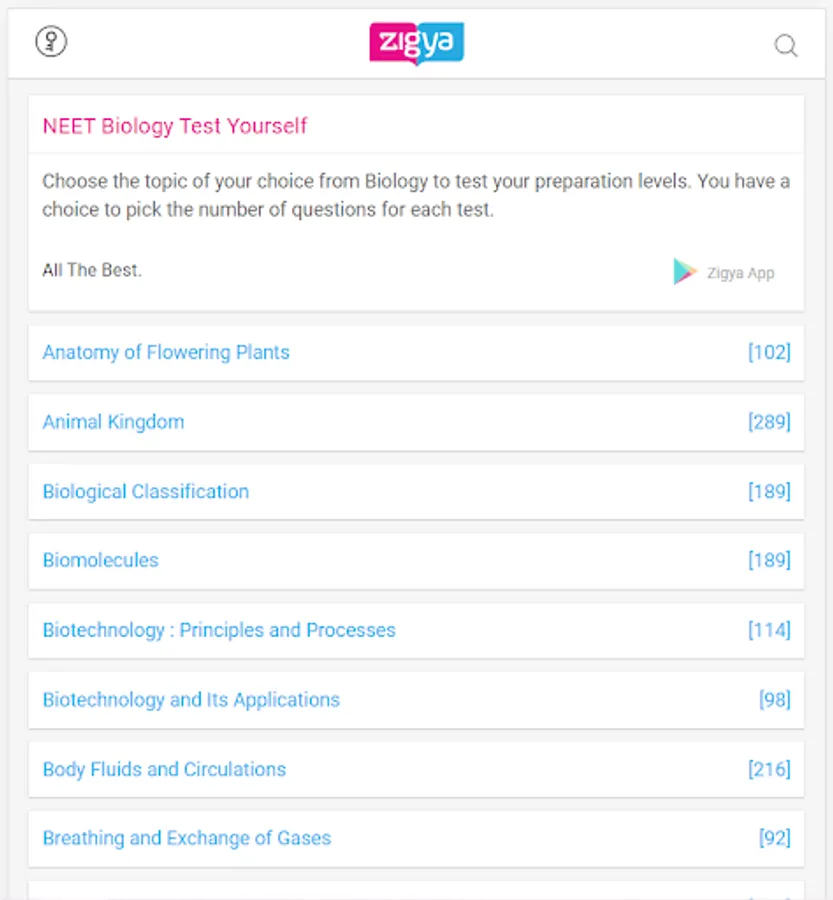Select the Animal Kingdom topic

tap(113, 422)
